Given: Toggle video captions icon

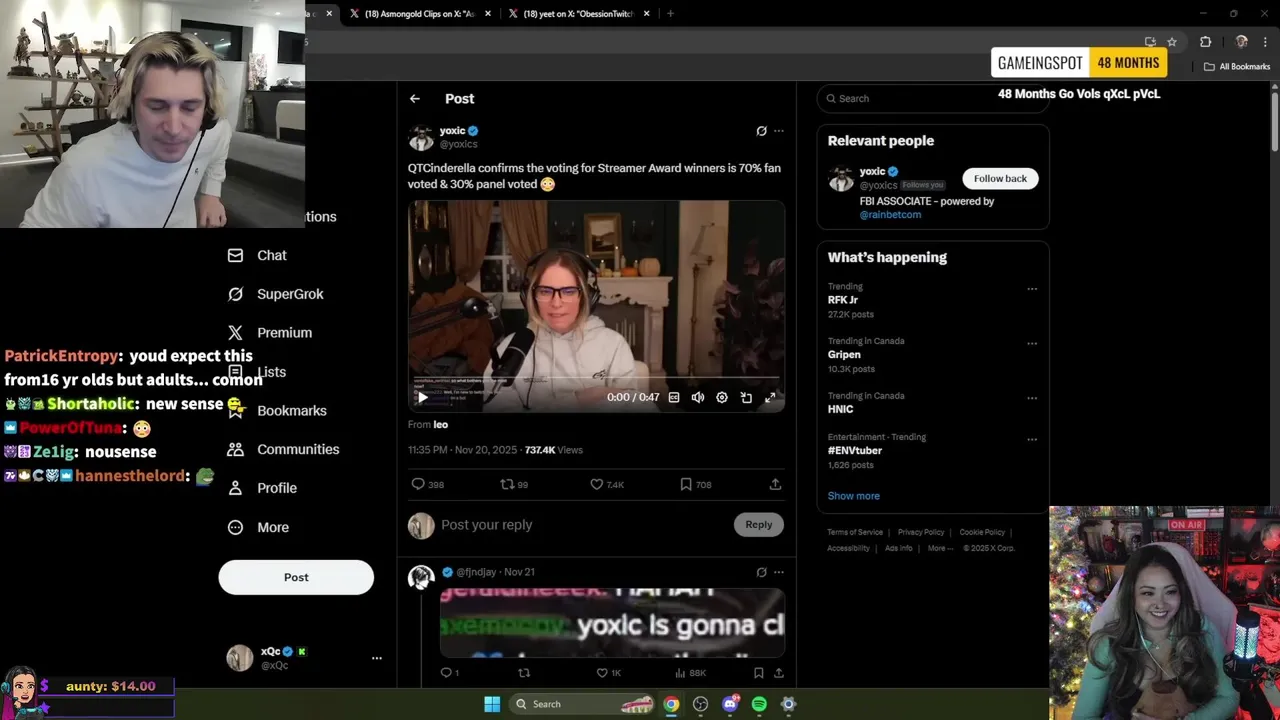Looking at the screenshot, I should tap(674, 397).
